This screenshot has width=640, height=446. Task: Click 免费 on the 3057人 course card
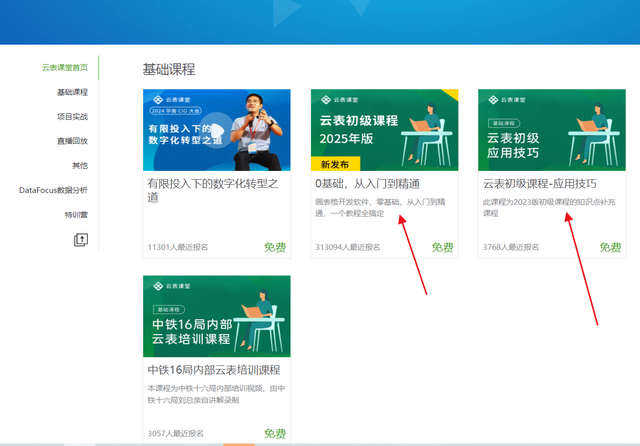275,433
